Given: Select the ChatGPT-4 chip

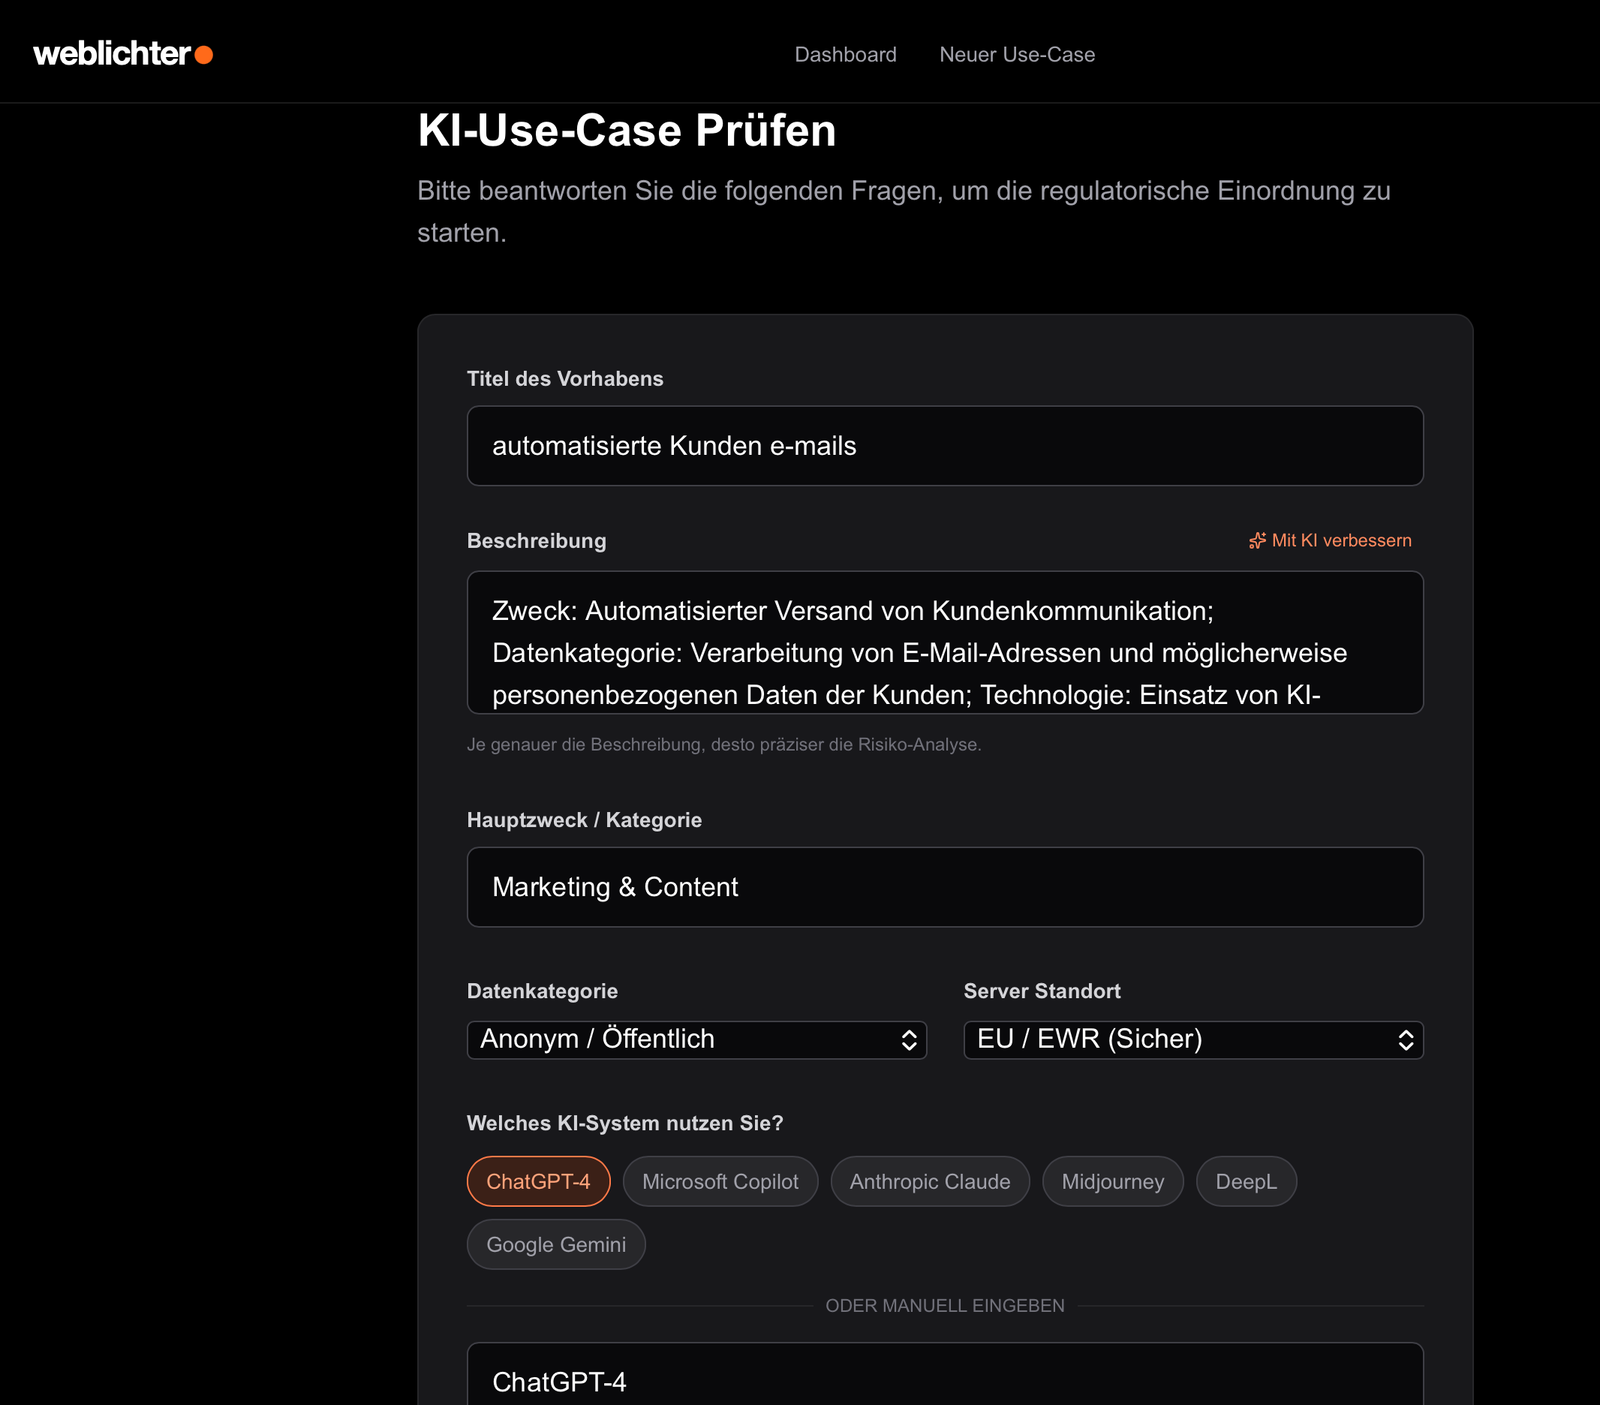Looking at the screenshot, I should pyautogui.click(x=538, y=1182).
